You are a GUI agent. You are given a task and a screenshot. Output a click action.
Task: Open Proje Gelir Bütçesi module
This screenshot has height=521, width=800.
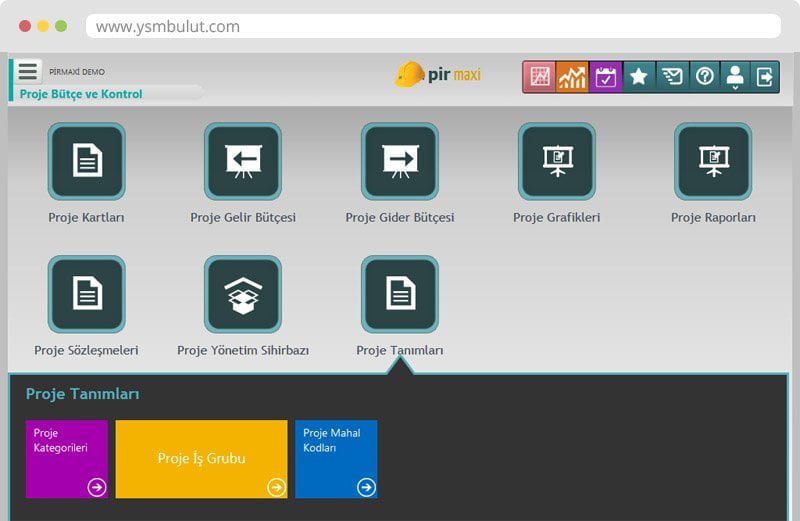(243, 162)
